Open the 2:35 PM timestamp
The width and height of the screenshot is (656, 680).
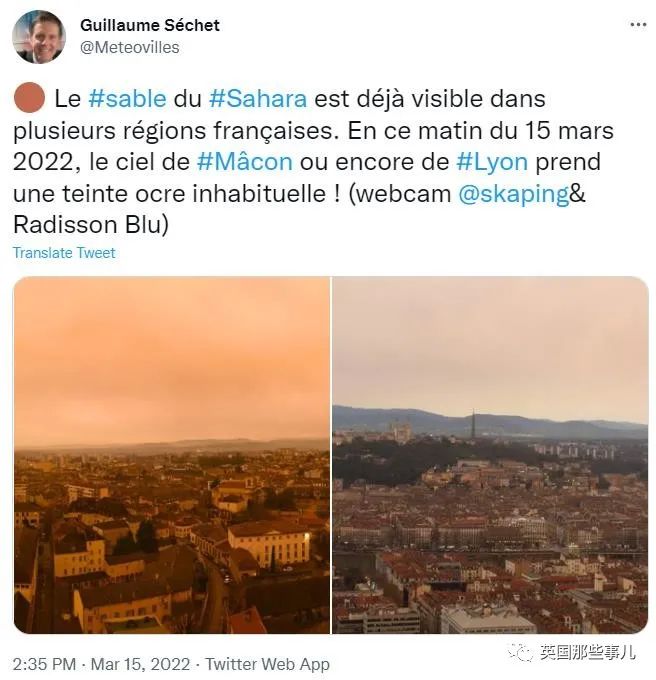coord(44,664)
